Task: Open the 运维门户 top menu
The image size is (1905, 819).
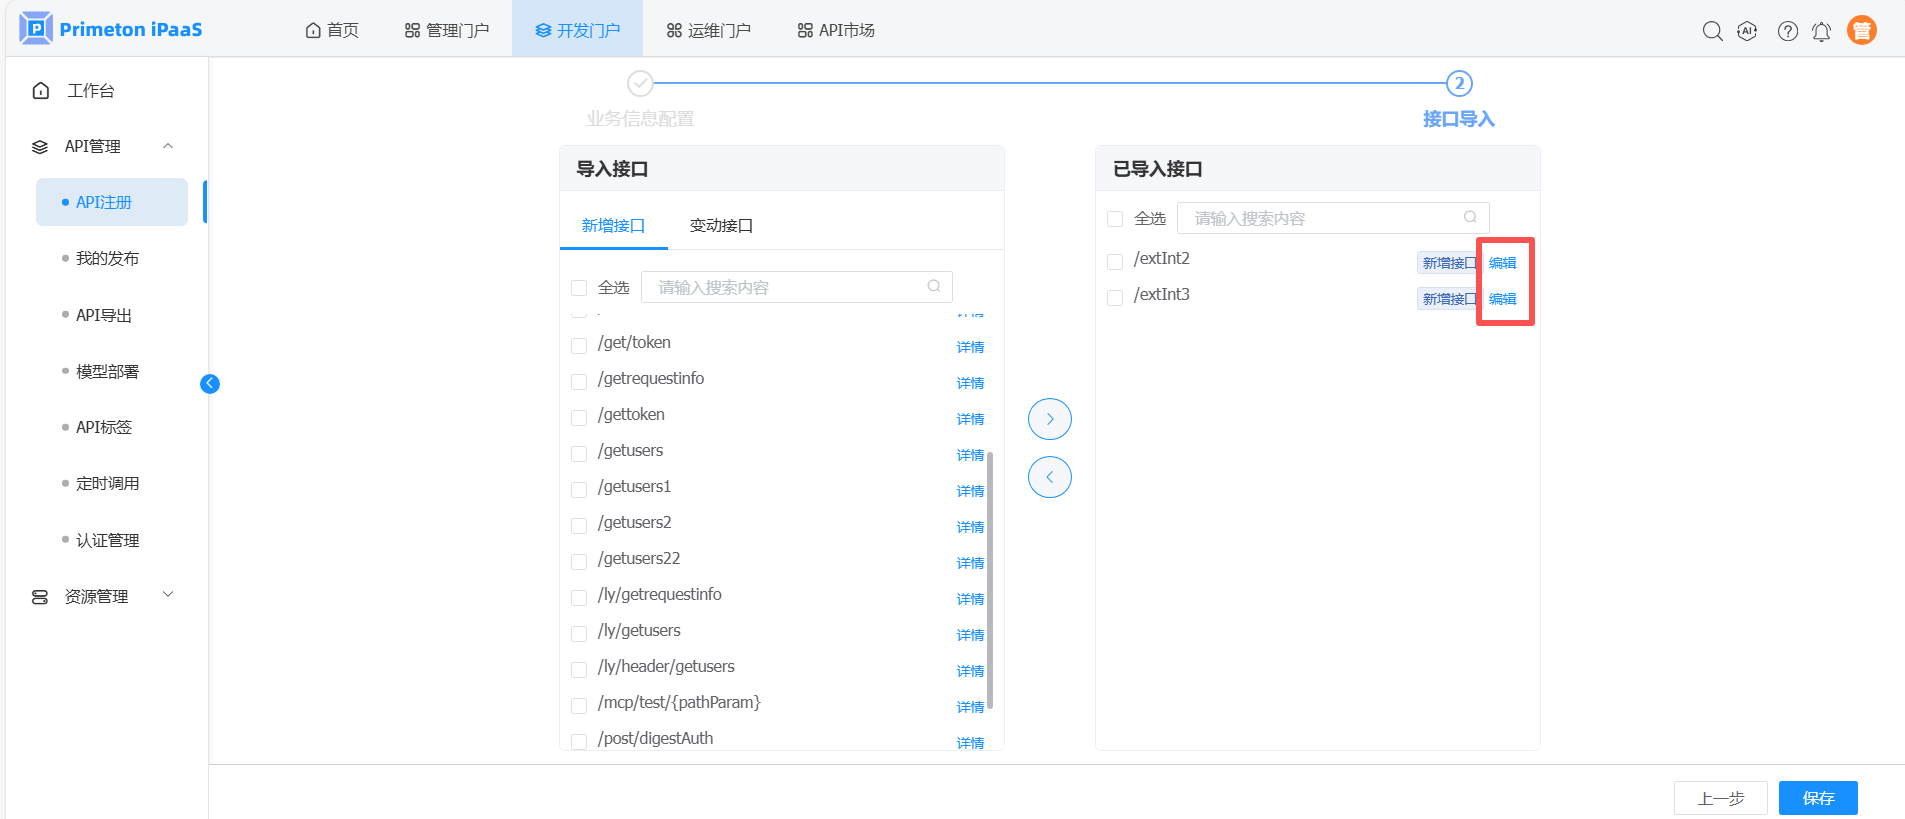Action: [x=708, y=31]
